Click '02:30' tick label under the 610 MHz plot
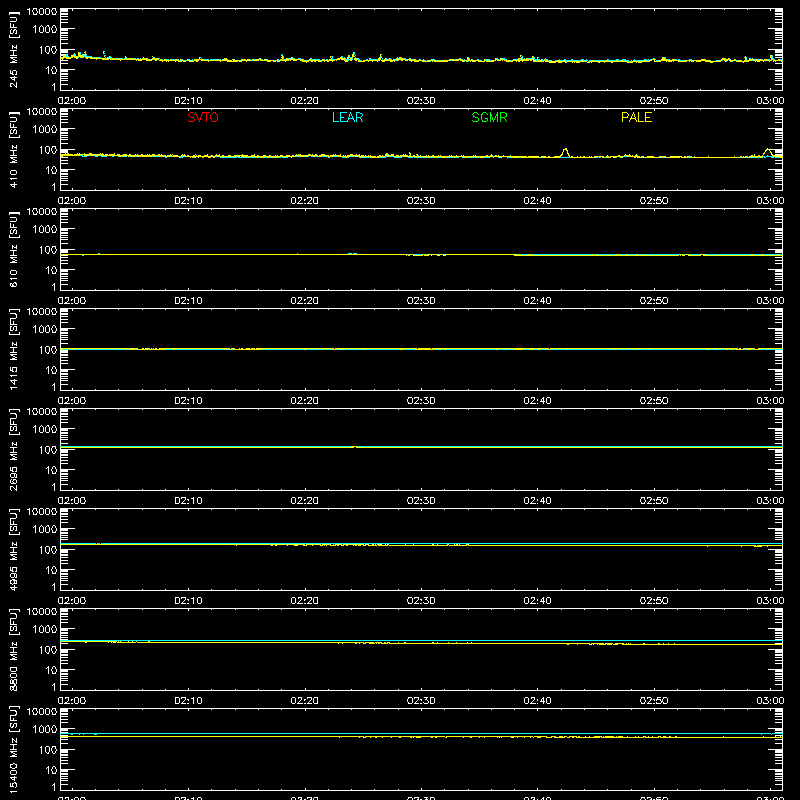Viewport: 800px width, 800px height. pyautogui.click(x=421, y=301)
